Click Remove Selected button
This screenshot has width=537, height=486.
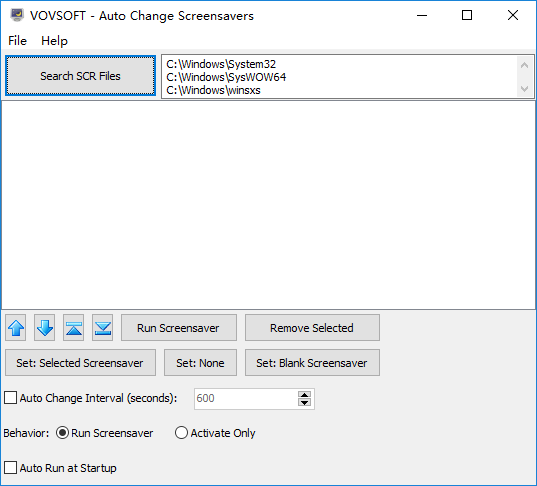(x=312, y=328)
